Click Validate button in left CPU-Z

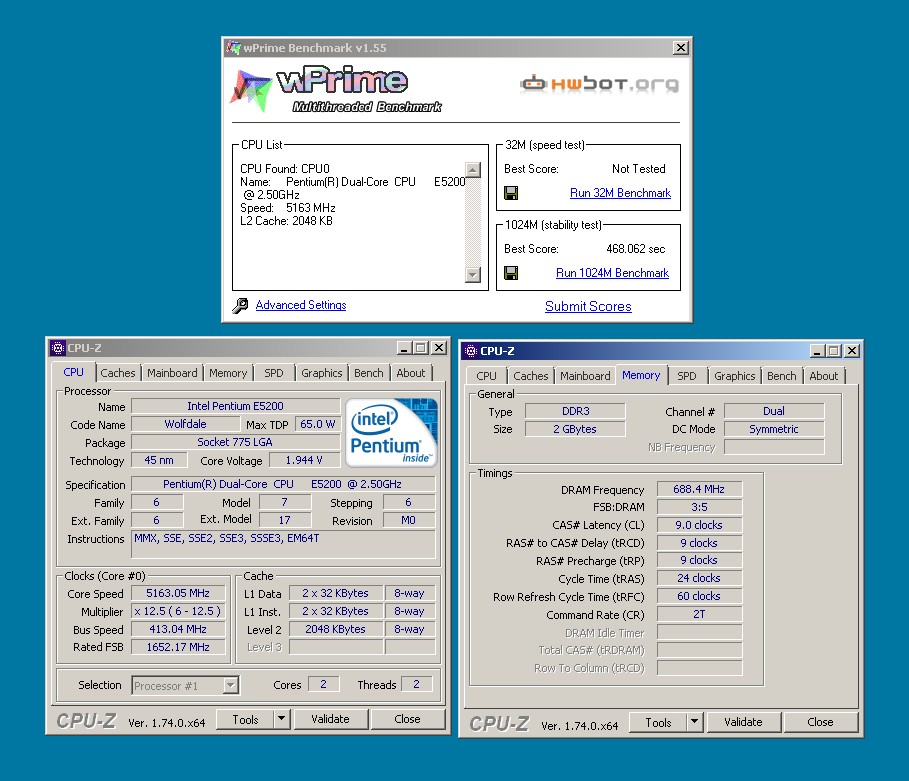pyautogui.click(x=330, y=719)
